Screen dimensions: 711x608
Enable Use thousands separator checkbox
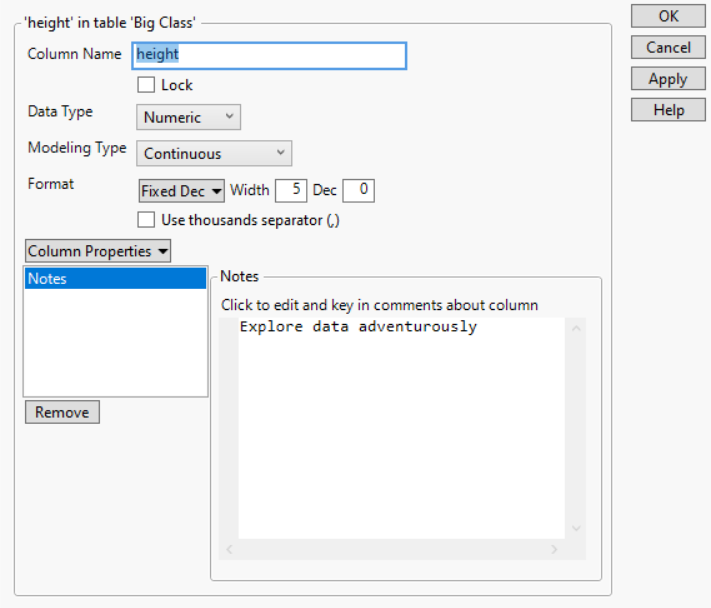146,220
